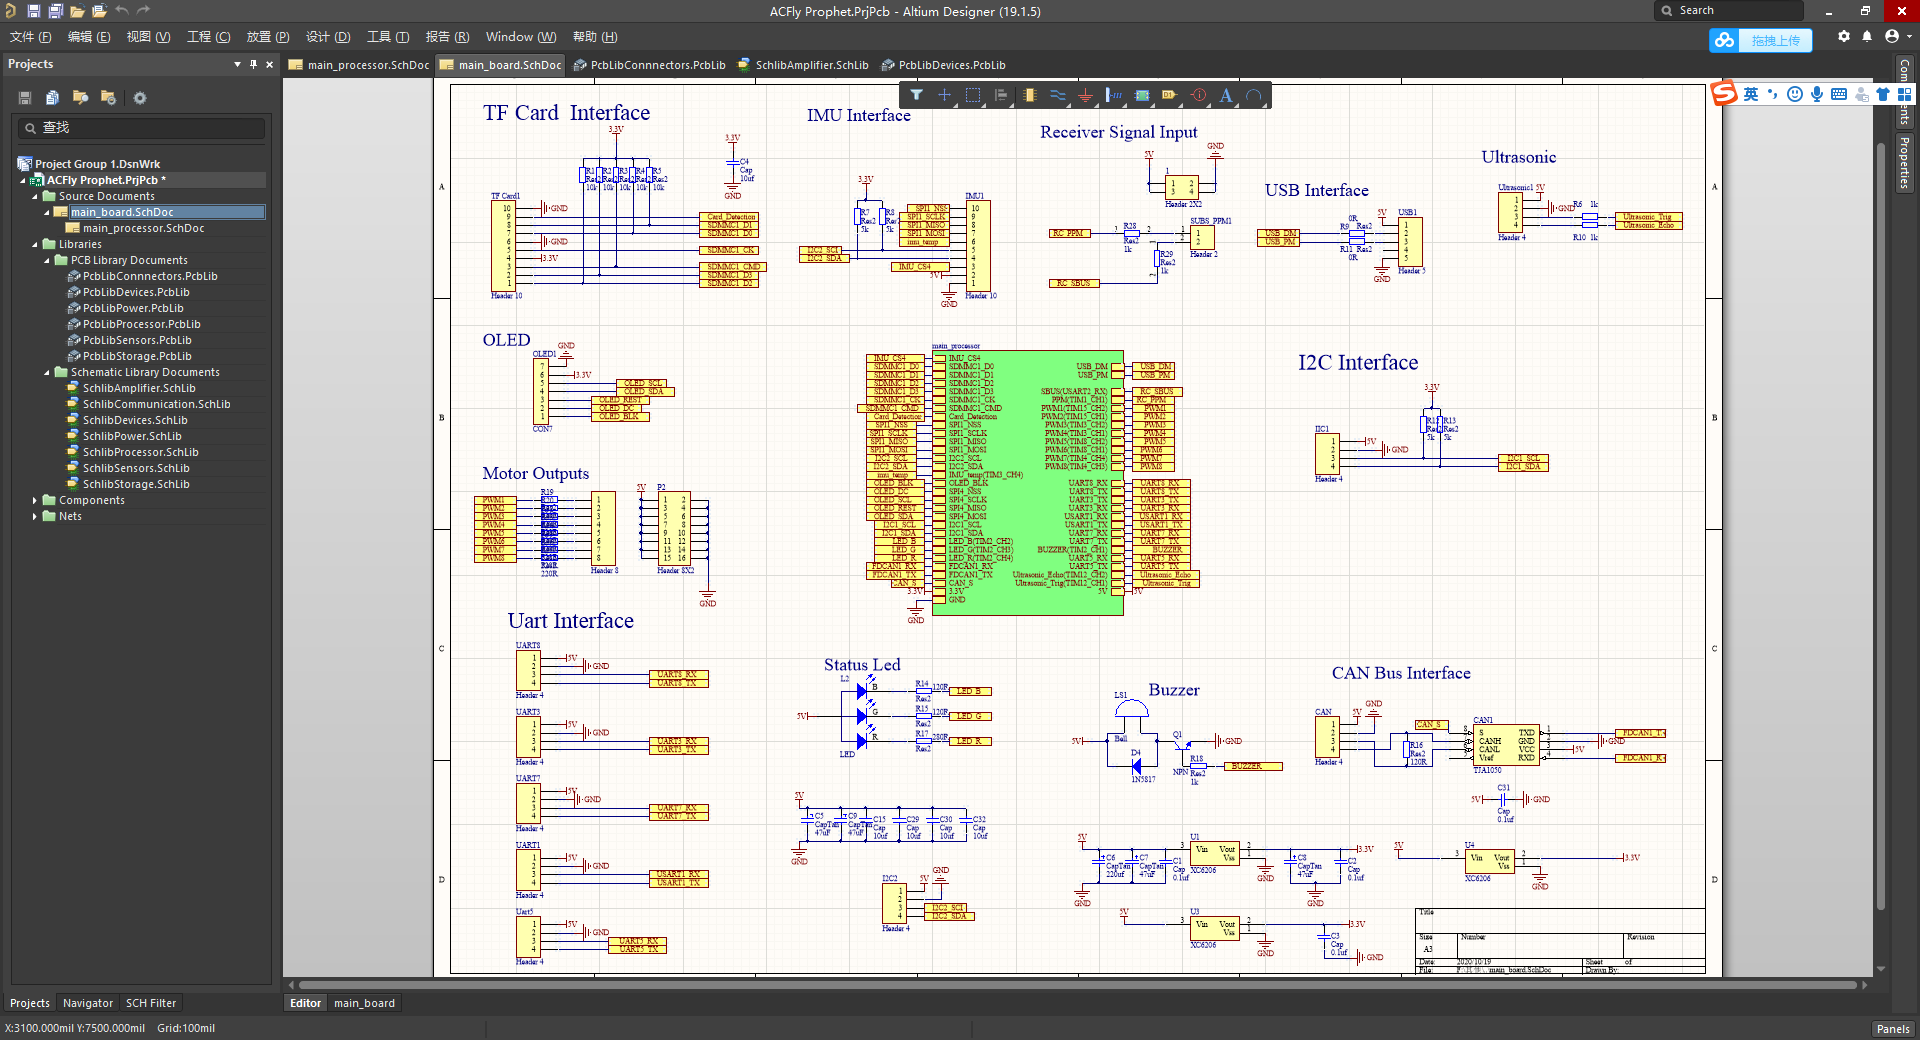Viewport: 1920px width, 1040px height.
Task: Click the place sheet symbol icon
Action: tap(1142, 95)
